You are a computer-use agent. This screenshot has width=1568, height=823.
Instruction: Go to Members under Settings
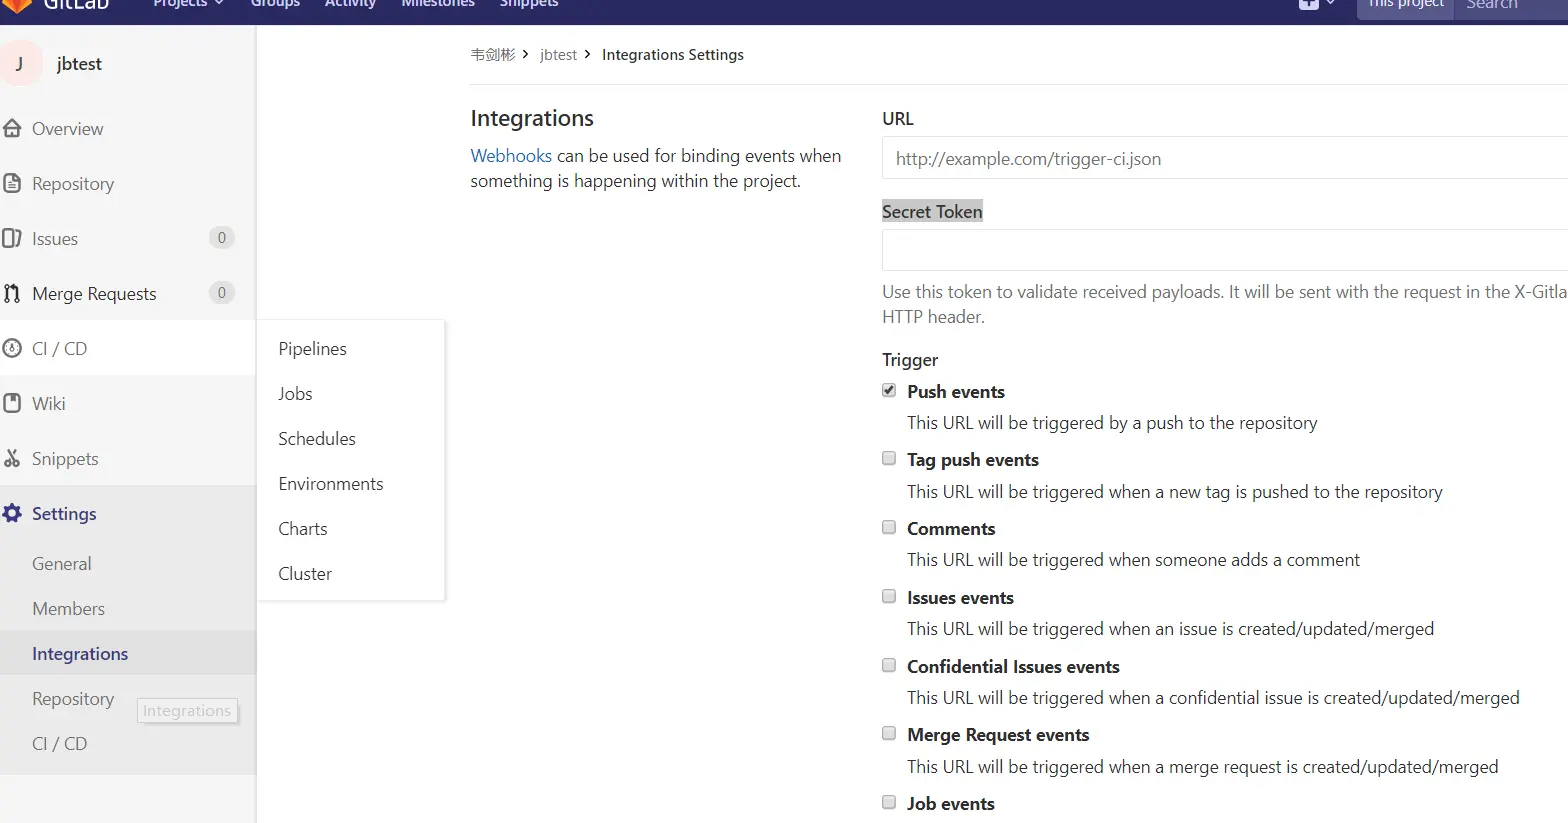[x=68, y=609]
